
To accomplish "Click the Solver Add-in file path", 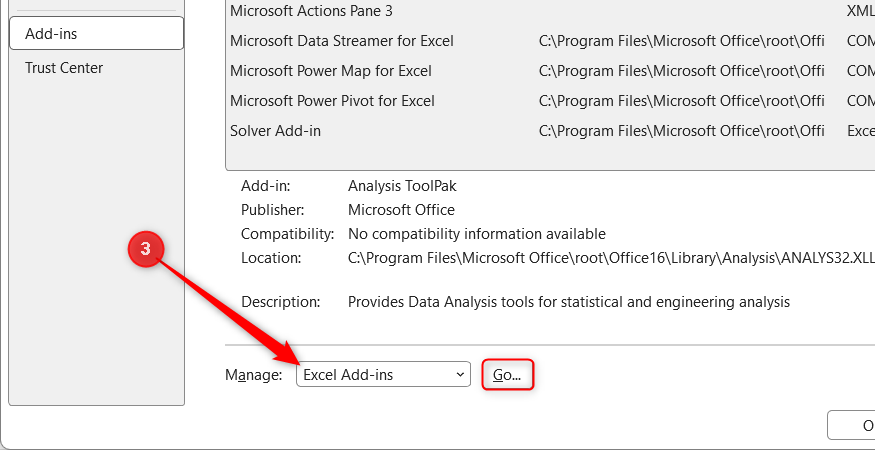I will 681,131.
